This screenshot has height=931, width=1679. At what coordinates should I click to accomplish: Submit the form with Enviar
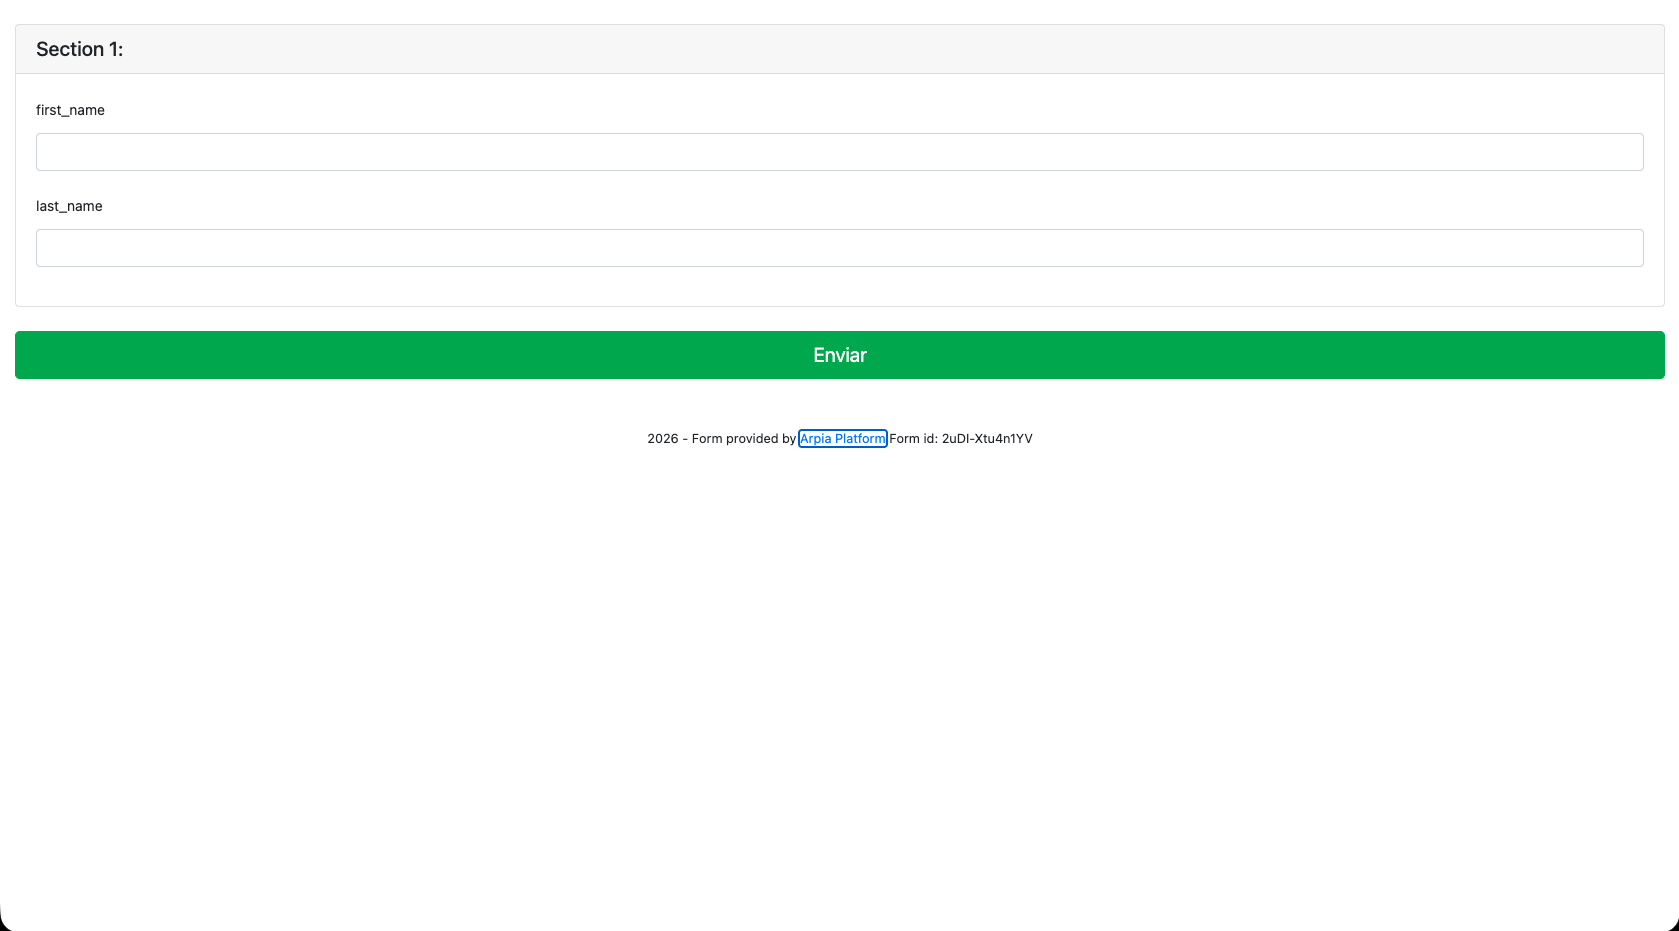click(x=839, y=355)
